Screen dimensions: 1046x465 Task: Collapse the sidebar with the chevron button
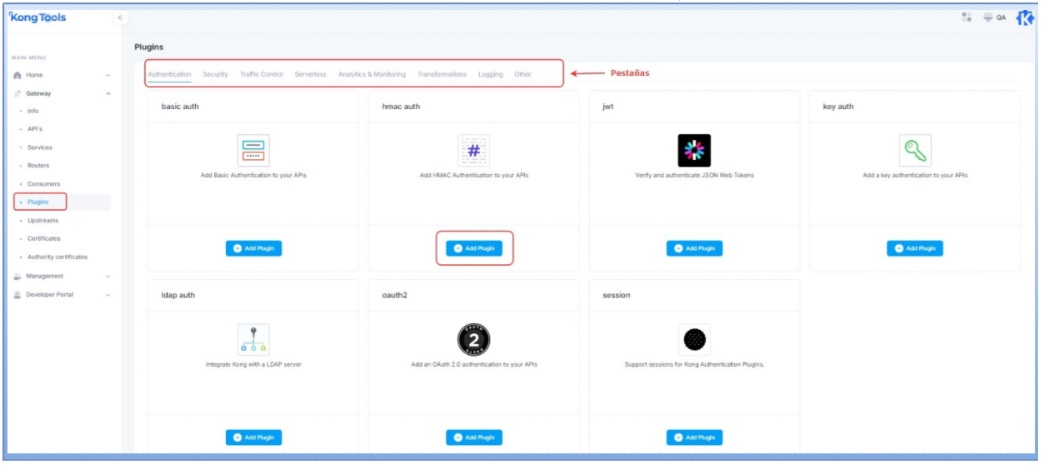pyautogui.click(x=120, y=18)
